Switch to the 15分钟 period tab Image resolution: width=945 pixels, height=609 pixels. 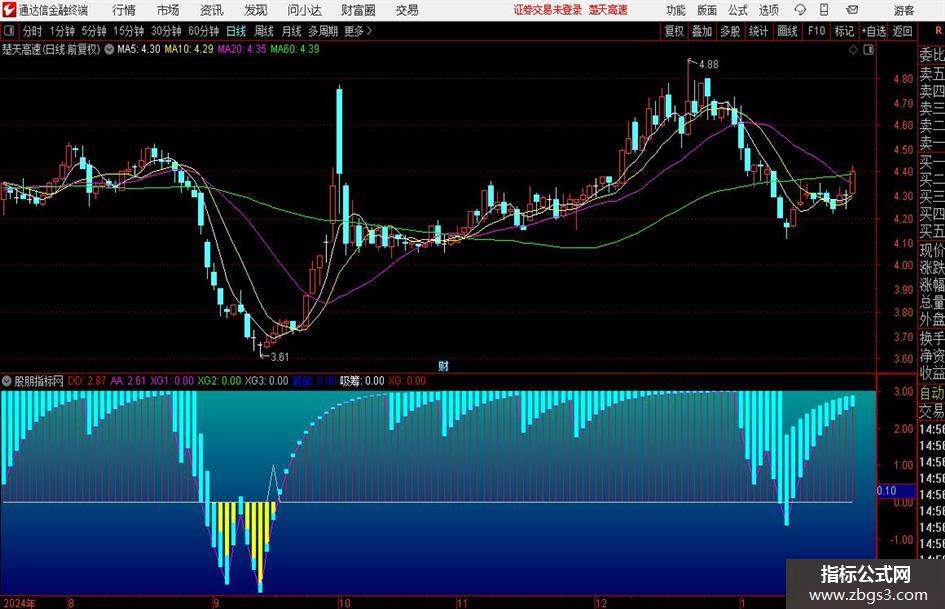click(129, 31)
